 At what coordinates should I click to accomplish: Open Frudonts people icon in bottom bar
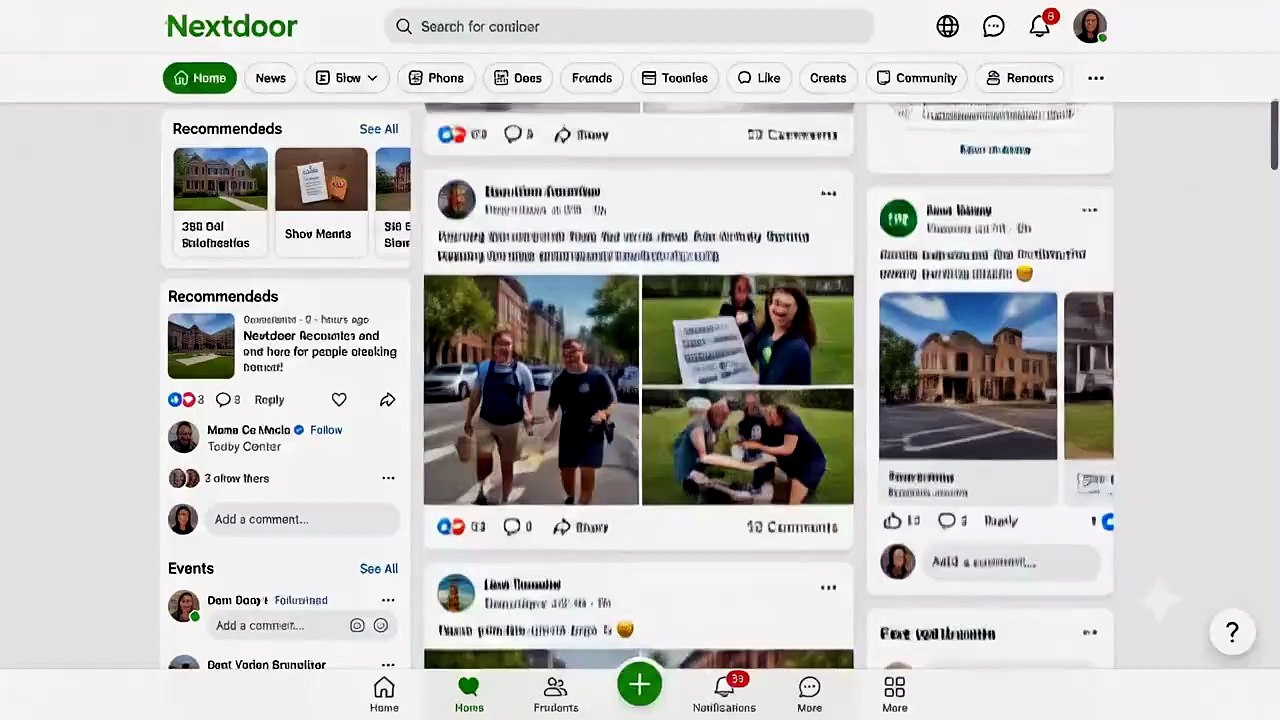tap(556, 694)
